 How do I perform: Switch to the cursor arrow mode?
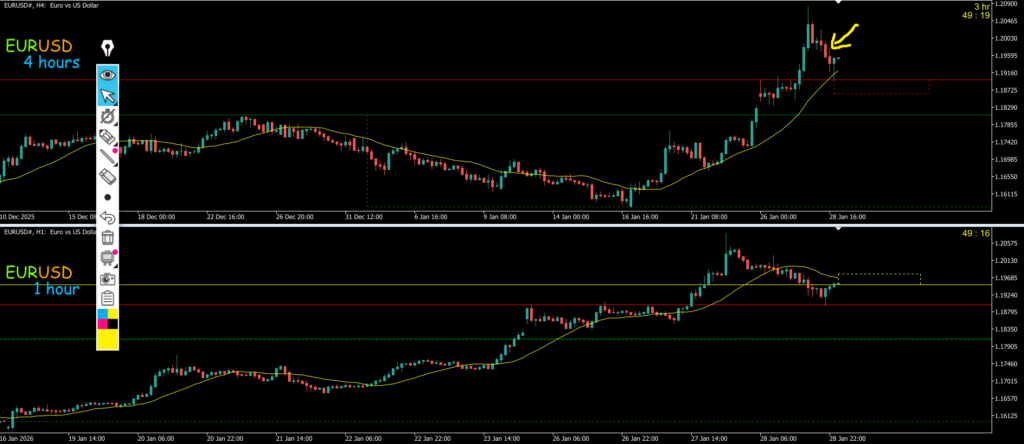[x=107, y=96]
